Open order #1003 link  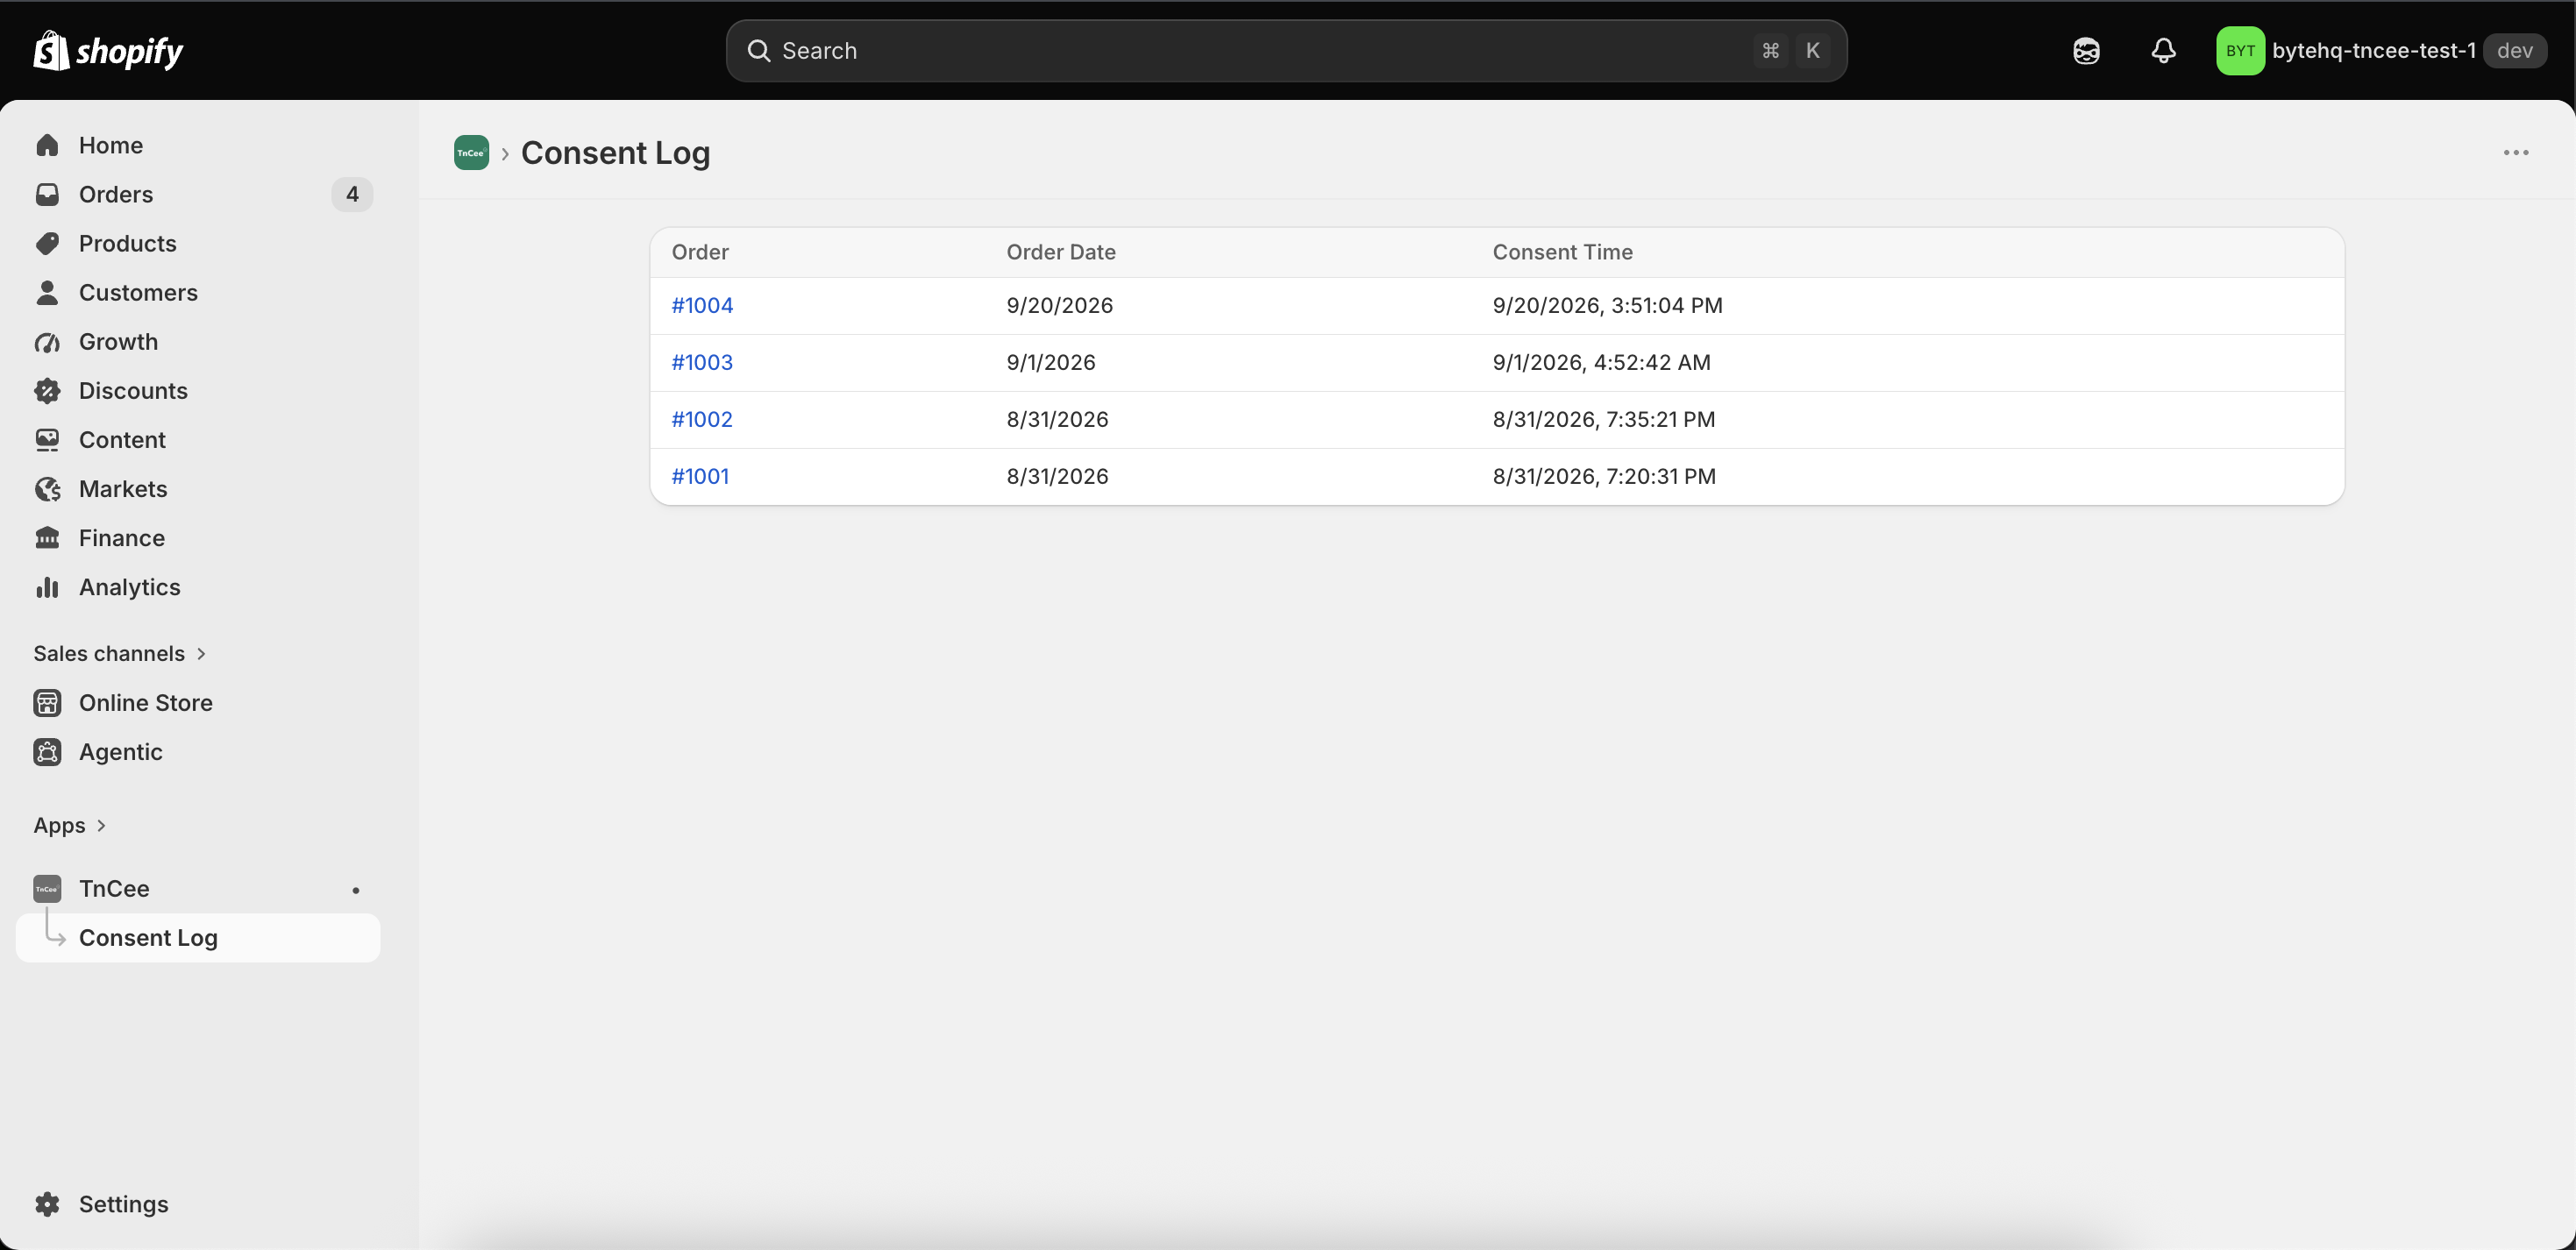[702, 362]
